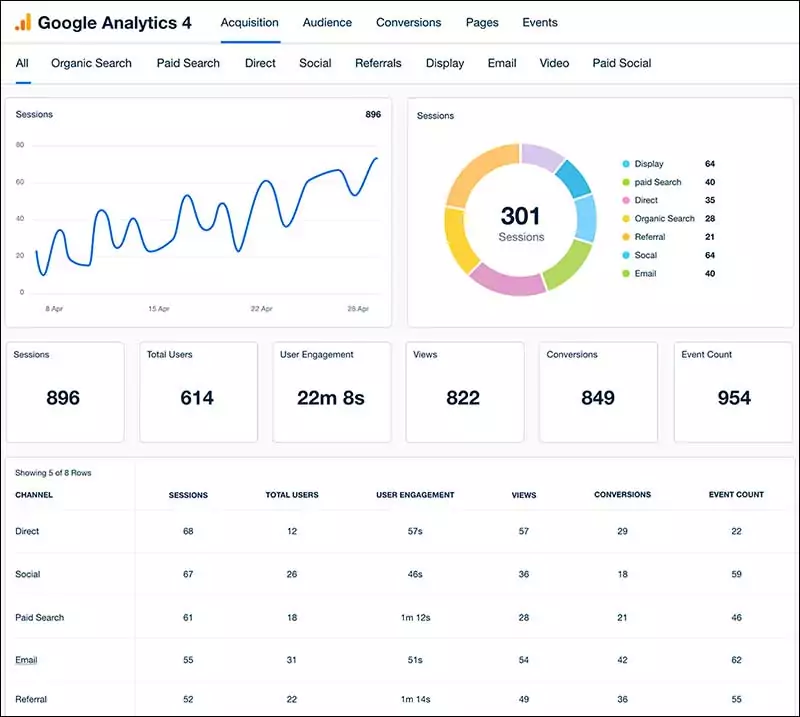Click Email row conversions value 42

[x=622, y=660]
